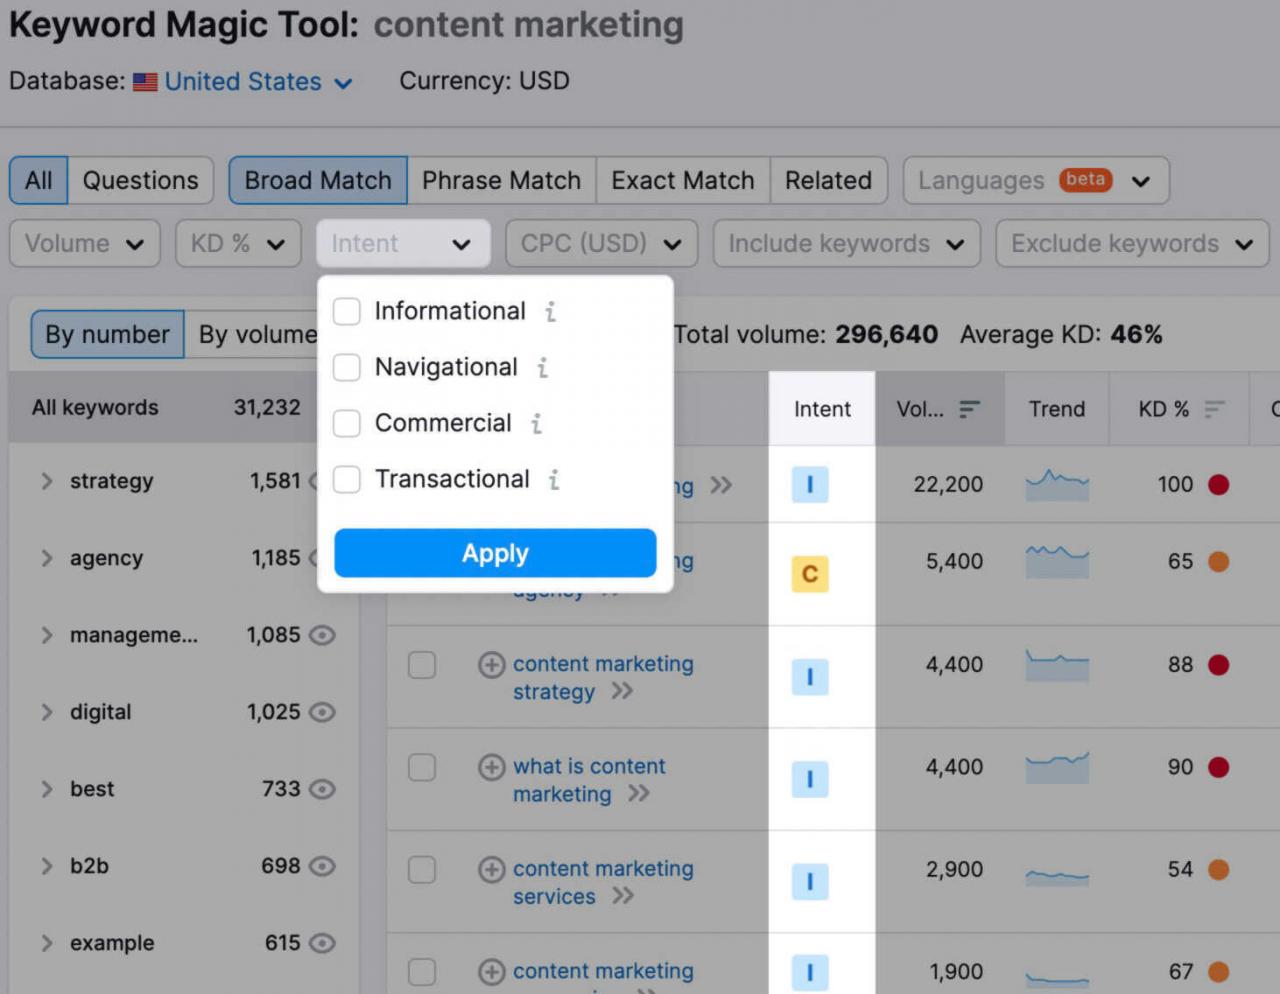Click orange KD dot next to 65
This screenshot has width=1280, height=994.
(x=1218, y=562)
